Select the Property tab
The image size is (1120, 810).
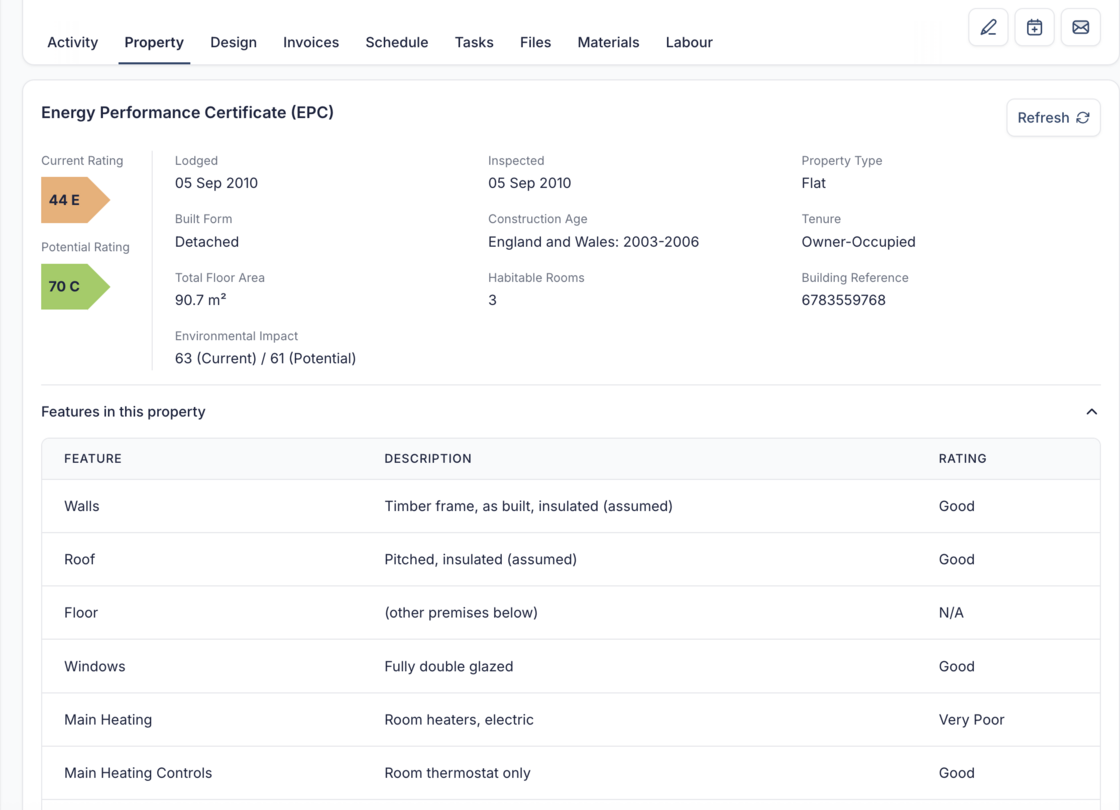click(x=154, y=42)
